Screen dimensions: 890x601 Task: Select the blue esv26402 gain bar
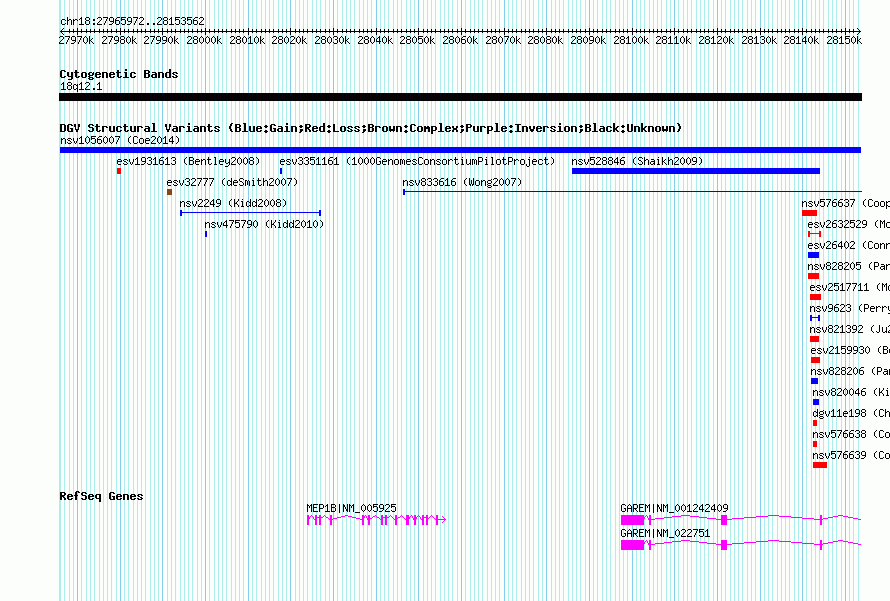[813, 255]
